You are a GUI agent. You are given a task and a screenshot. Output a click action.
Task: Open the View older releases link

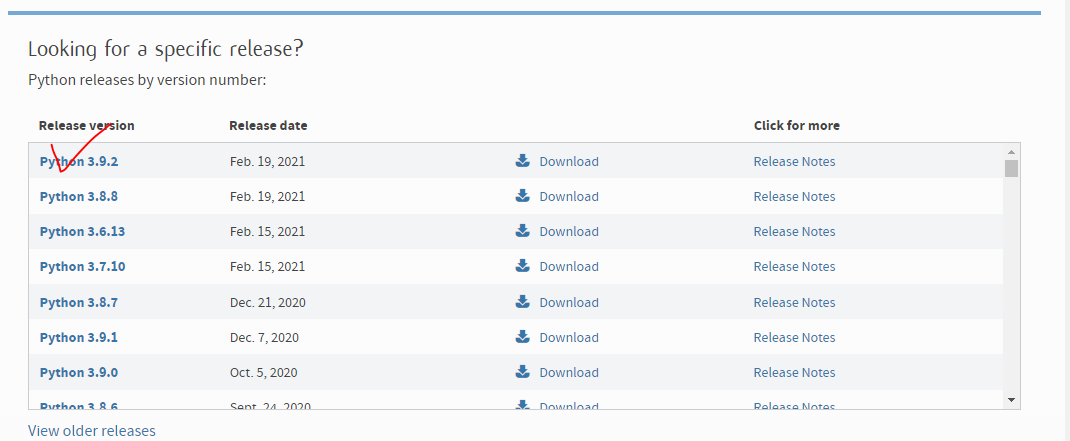(x=91, y=431)
